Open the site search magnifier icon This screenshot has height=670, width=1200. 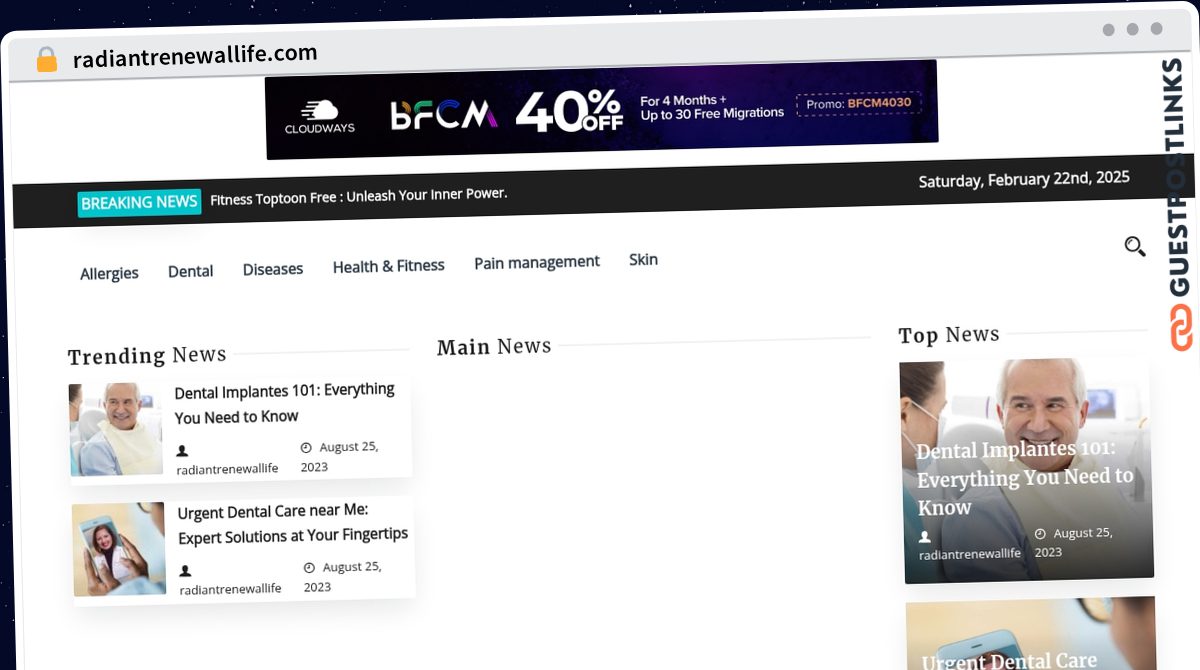(1134, 245)
